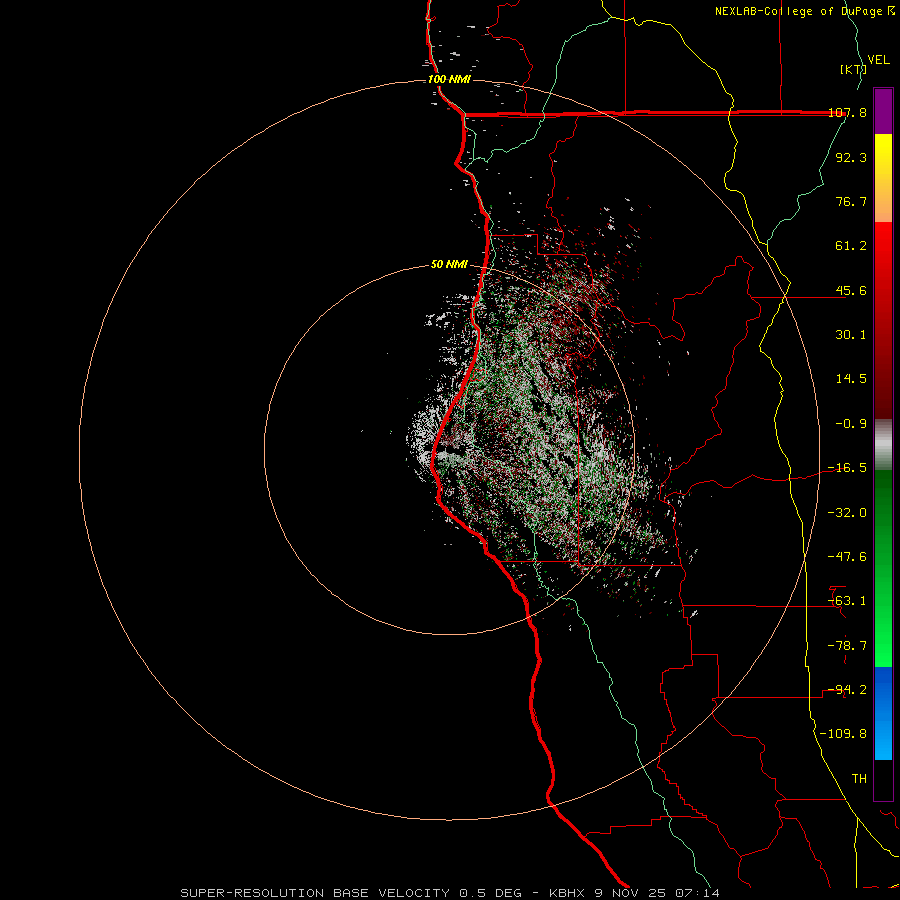Click the 92.3 velocity scale value

click(x=851, y=157)
